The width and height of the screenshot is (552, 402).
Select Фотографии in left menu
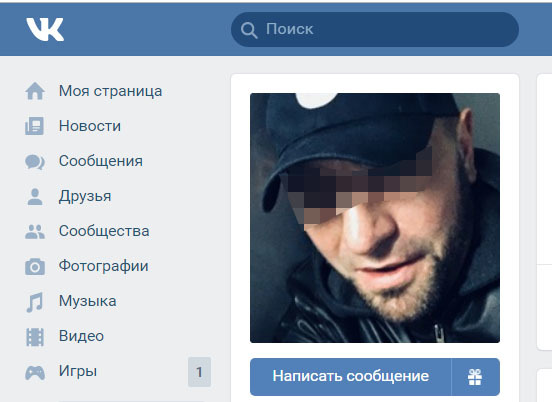pos(104,266)
